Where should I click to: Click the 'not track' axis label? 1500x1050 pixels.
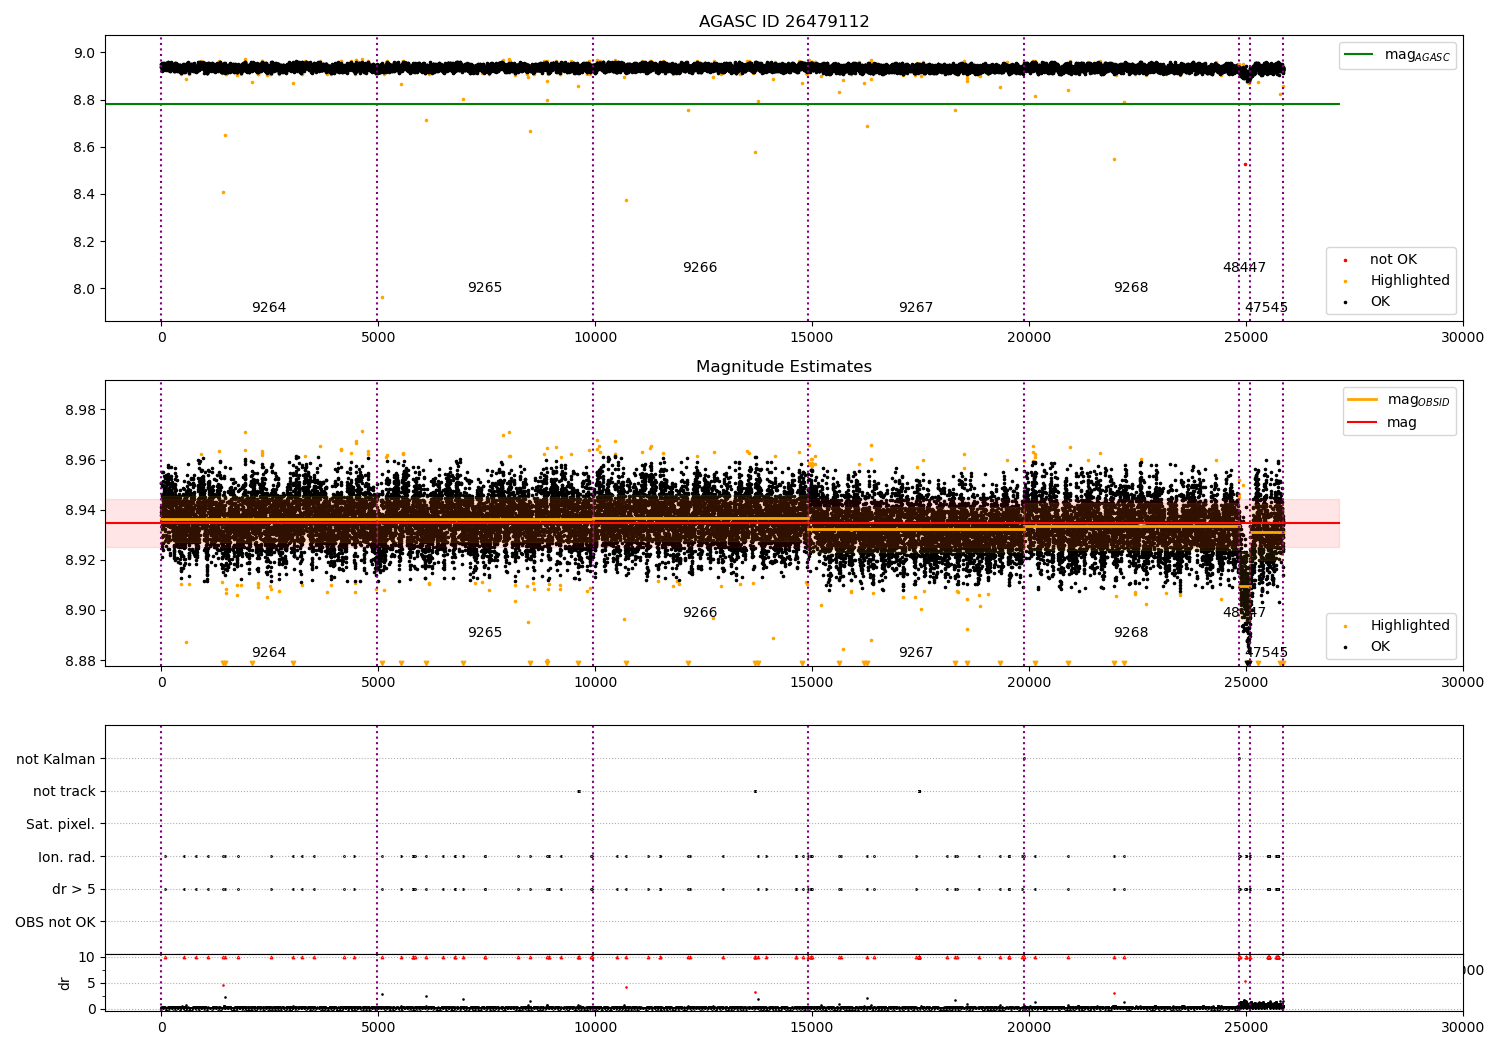(64, 792)
